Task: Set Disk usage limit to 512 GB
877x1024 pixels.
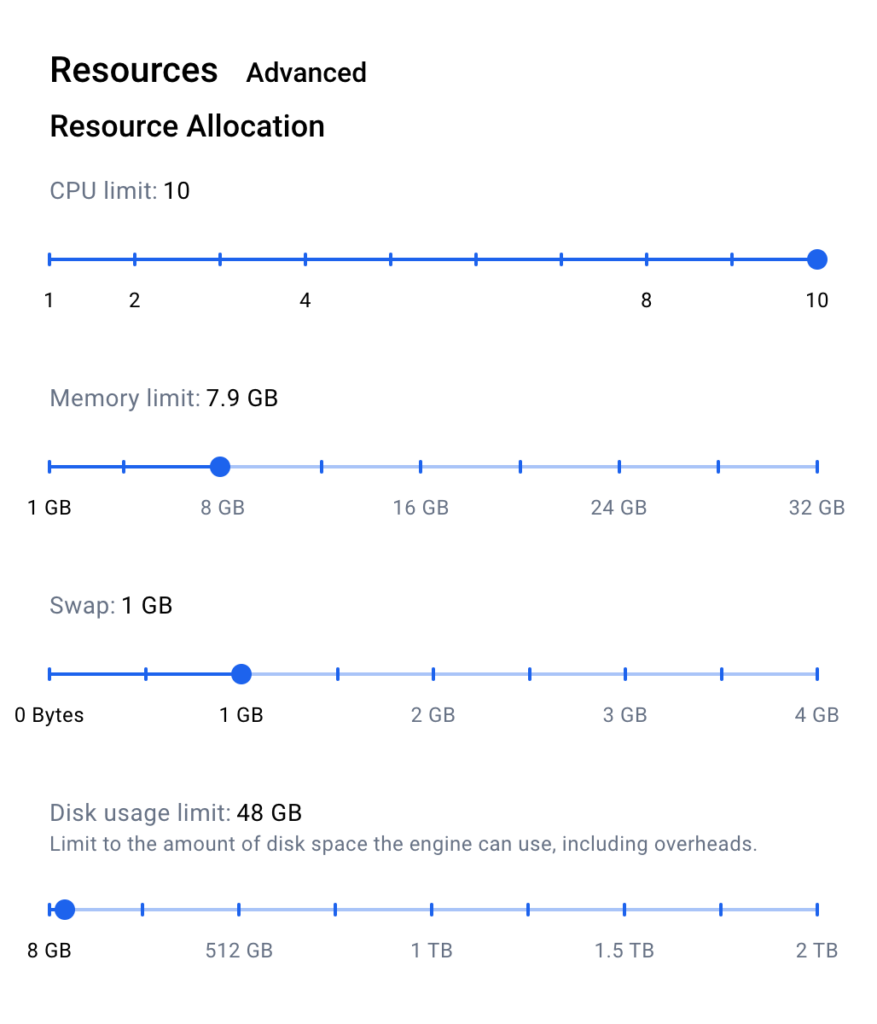Action: (x=239, y=910)
